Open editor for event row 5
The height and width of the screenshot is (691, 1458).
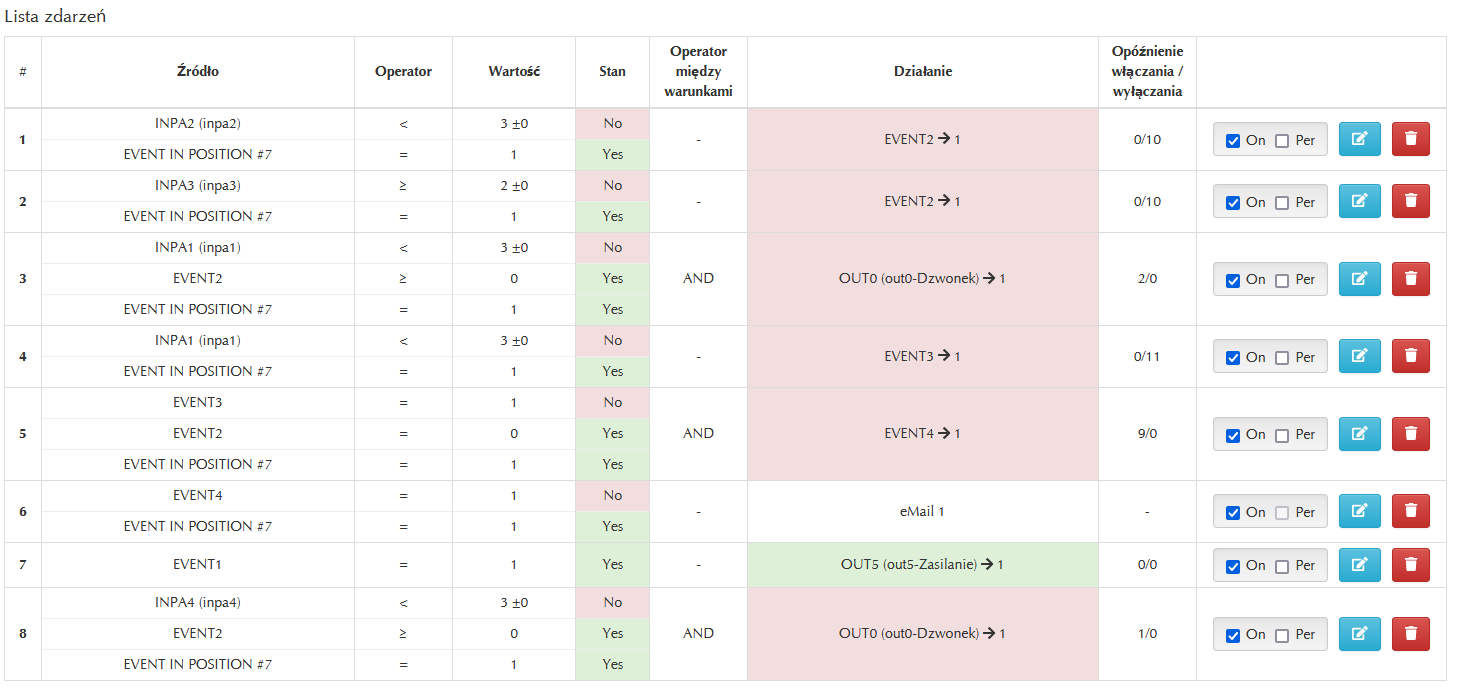tap(1359, 434)
